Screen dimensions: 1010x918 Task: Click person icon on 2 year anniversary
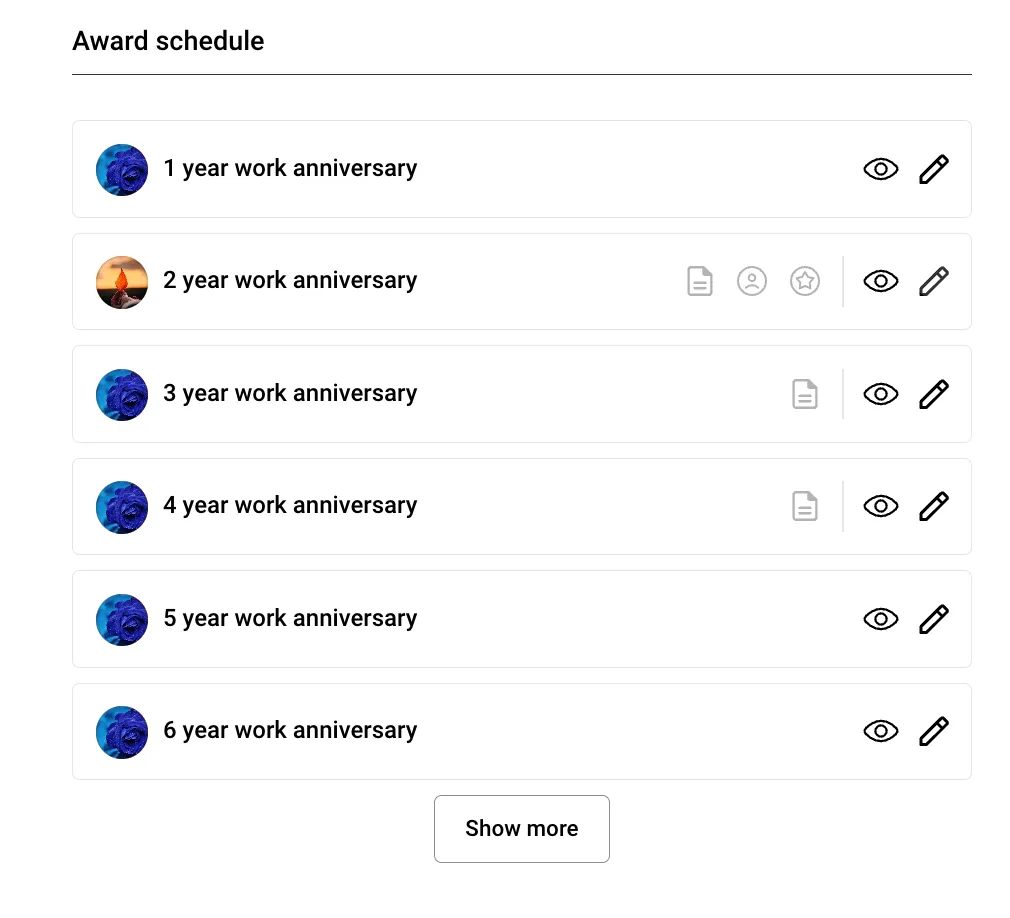[x=752, y=281]
